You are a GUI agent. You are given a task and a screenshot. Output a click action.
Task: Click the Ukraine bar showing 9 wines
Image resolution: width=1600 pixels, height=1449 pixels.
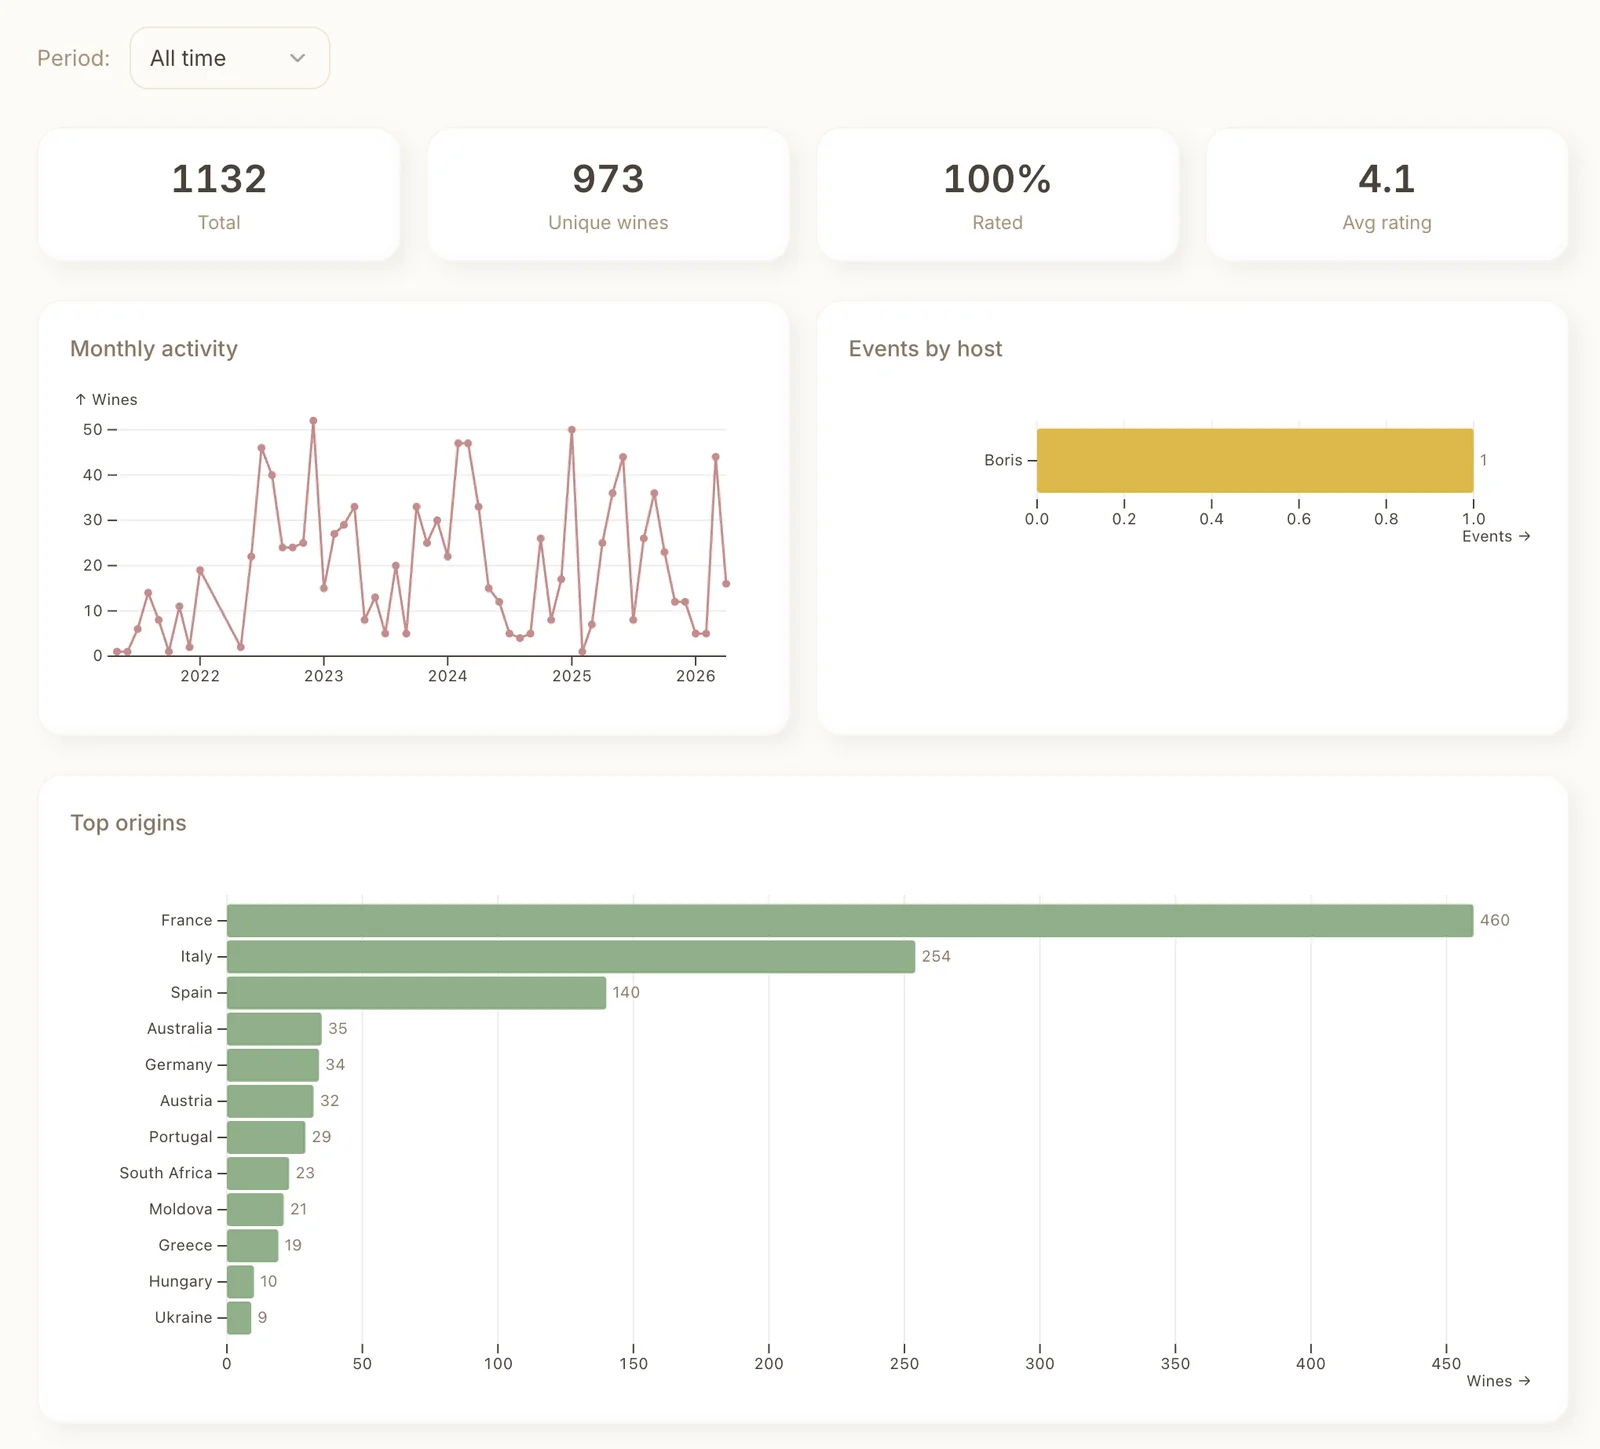(239, 1317)
